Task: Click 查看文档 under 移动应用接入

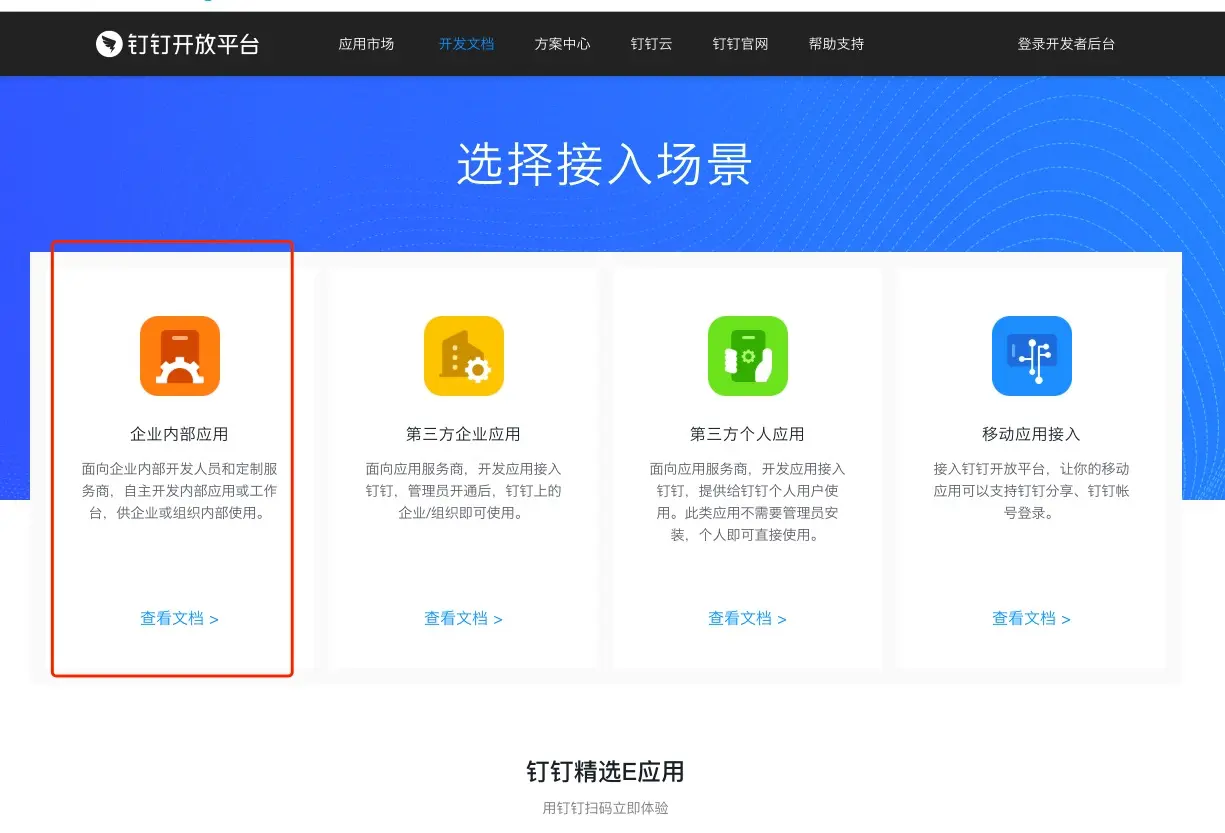Action: pos(1031,619)
